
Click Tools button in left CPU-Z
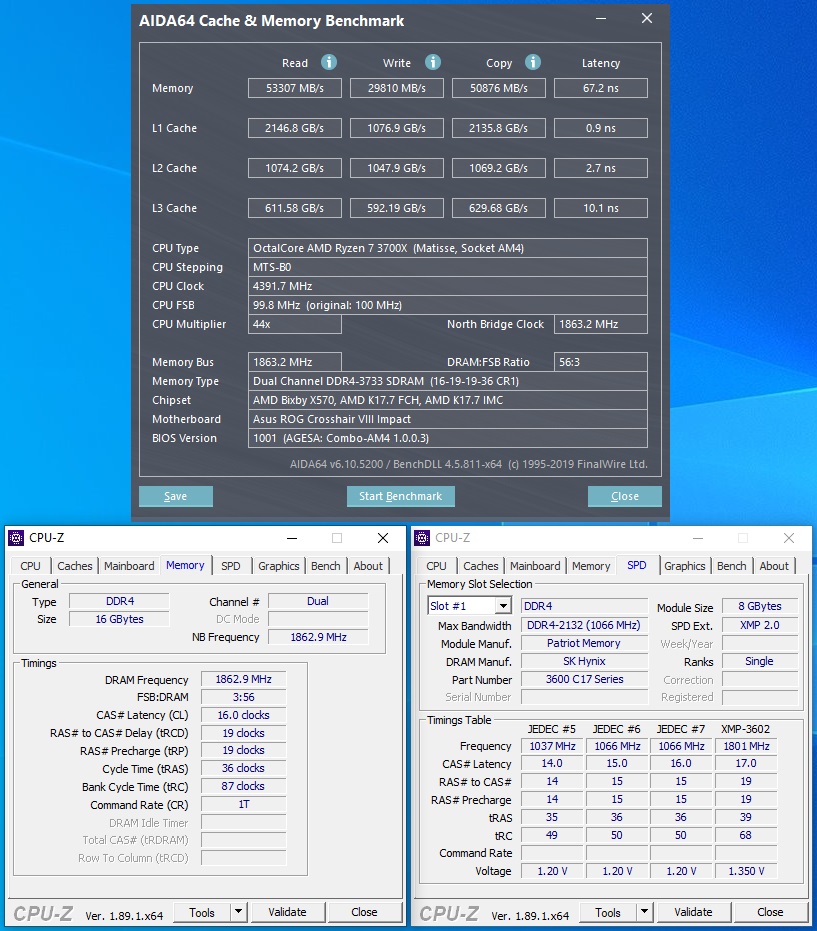click(202, 912)
